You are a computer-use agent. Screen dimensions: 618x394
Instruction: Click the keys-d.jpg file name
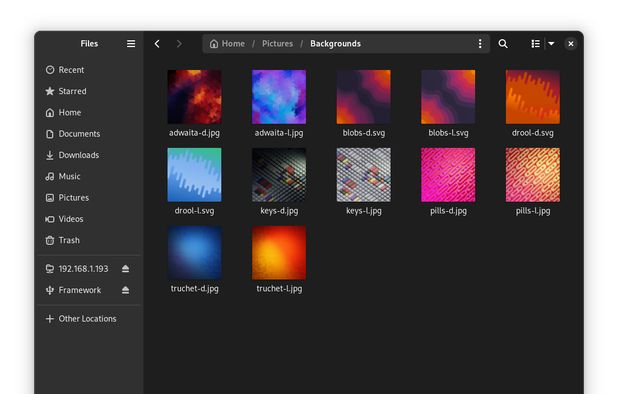click(279, 211)
